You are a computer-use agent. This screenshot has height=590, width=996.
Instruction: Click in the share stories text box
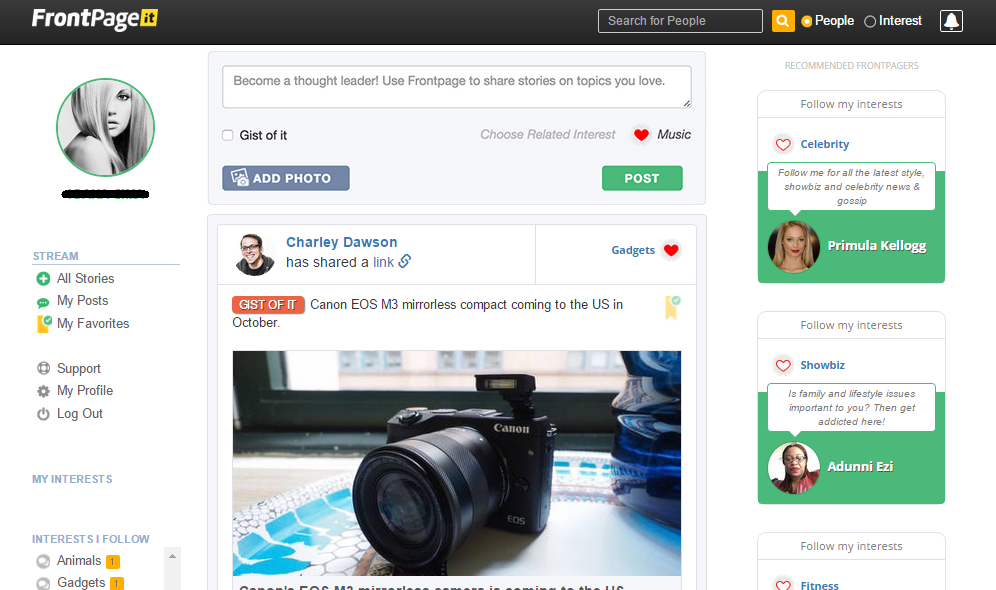(x=457, y=86)
